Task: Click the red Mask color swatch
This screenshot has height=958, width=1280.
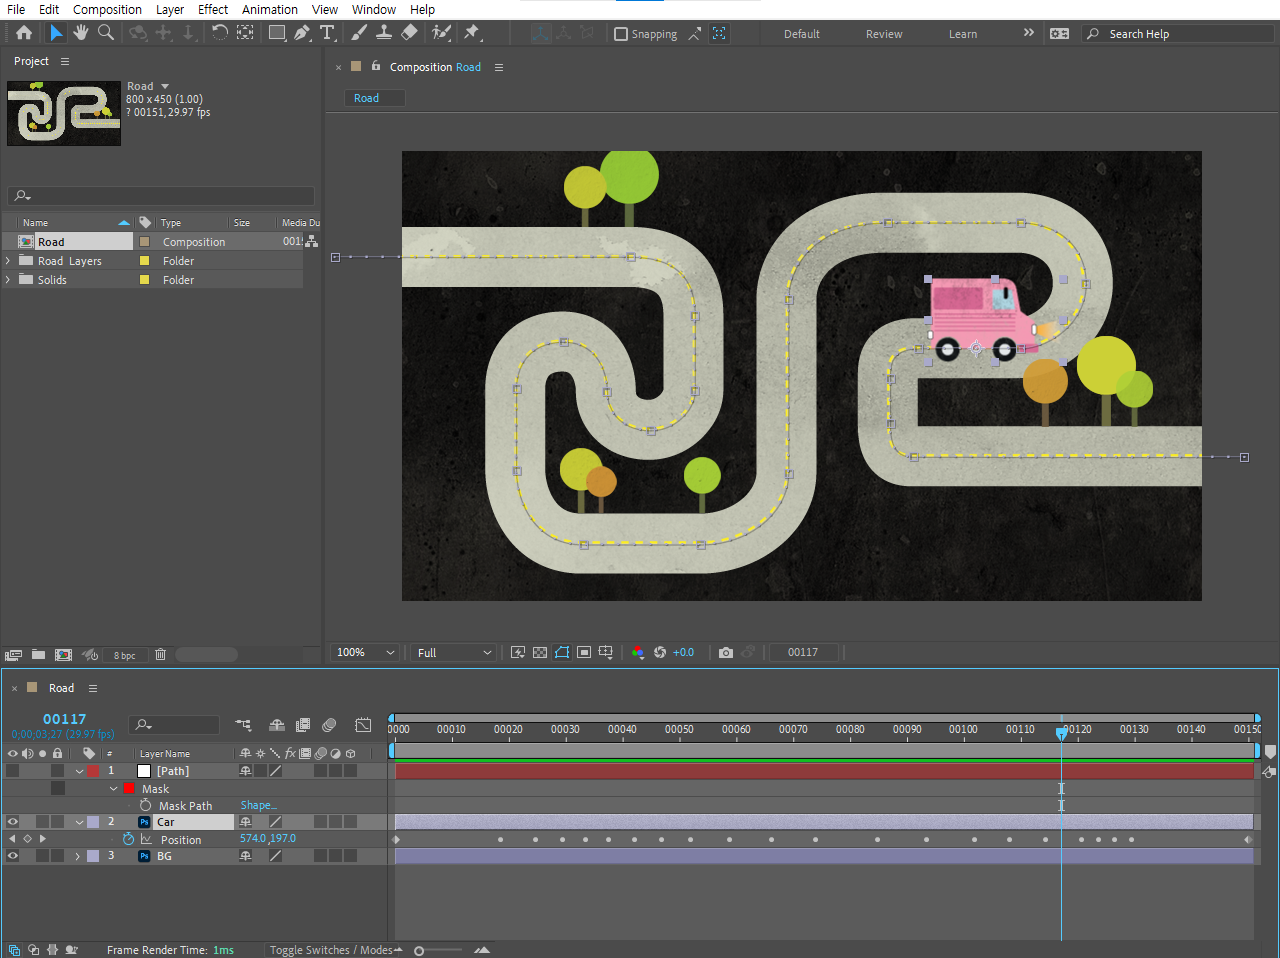Action: [x=128, y=788]
